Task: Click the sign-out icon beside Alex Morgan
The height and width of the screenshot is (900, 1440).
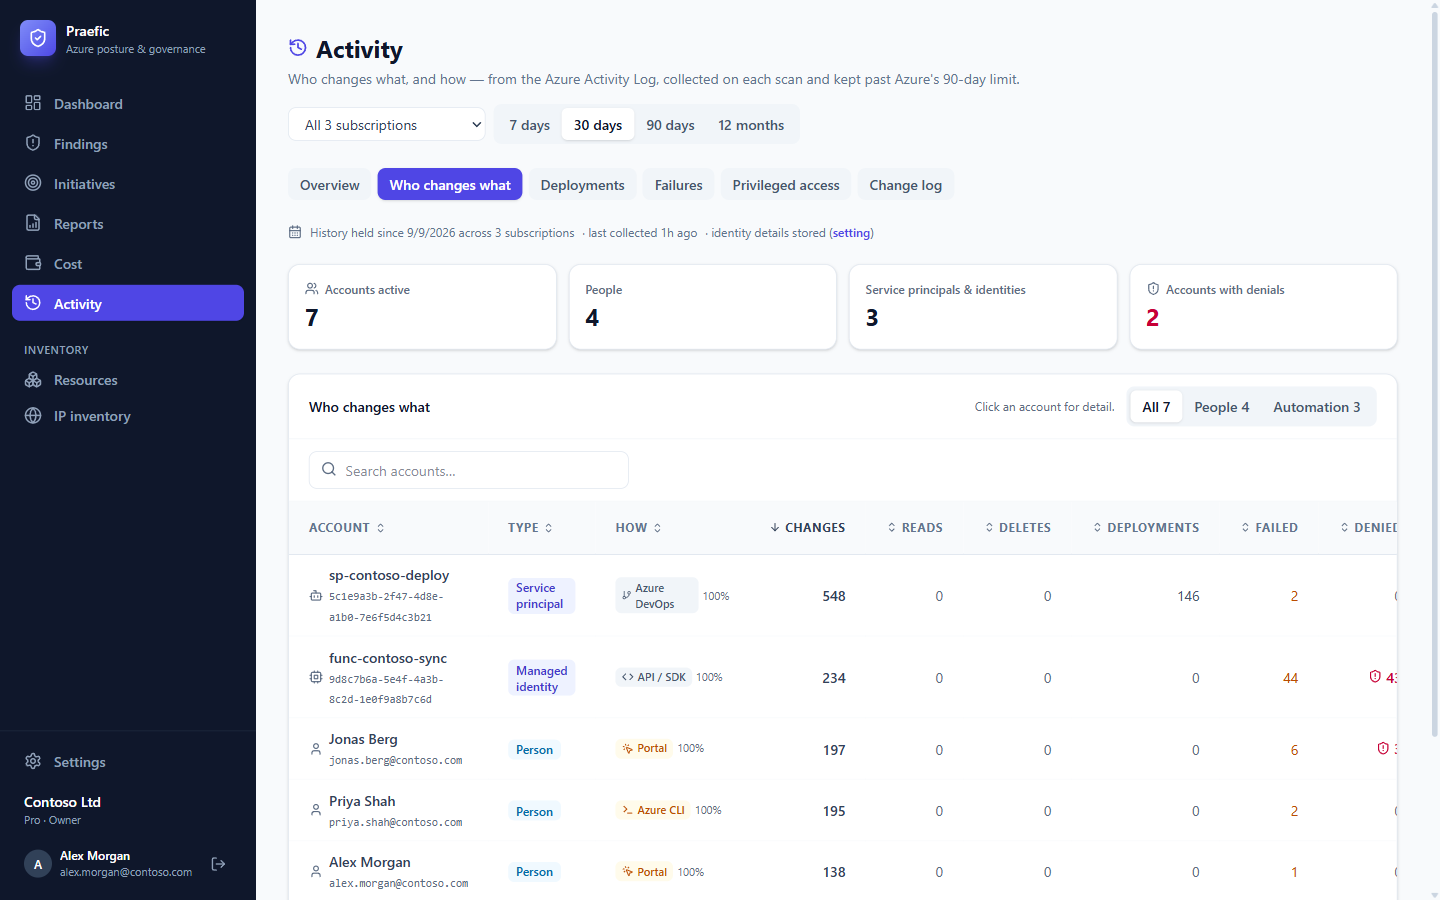Action: click(x=218, y=864)
